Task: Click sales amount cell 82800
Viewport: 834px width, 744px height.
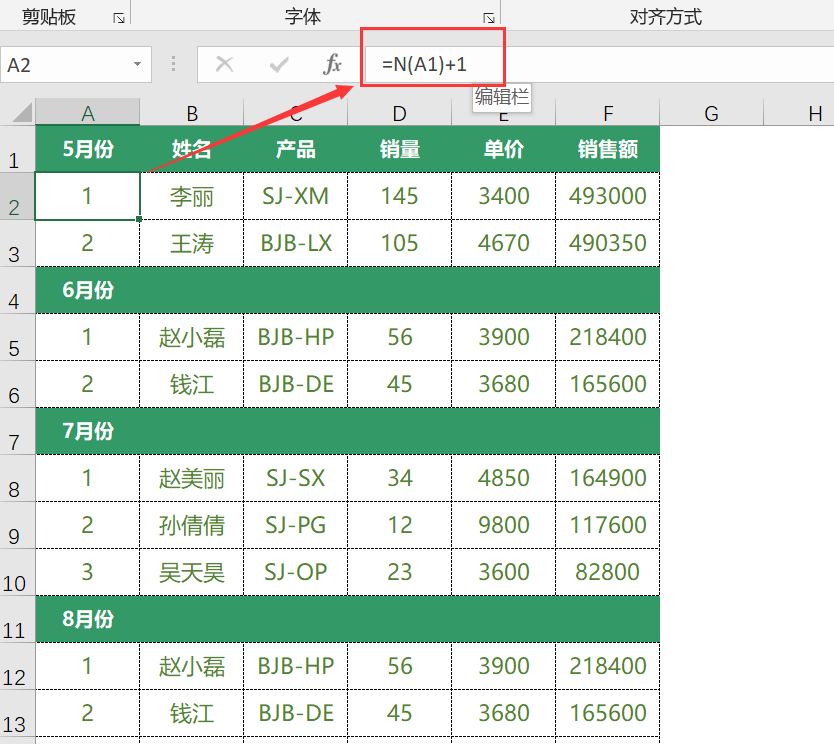Action: (x=608, y=572)
